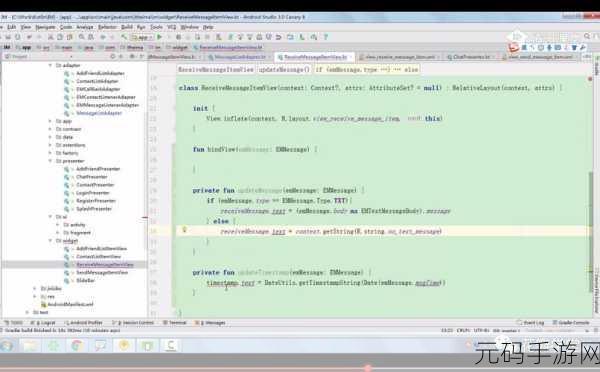The height and width of the screenshot is (372, 600).
Task: Click the widget segment in navigation bar
Action: point(179,47)
